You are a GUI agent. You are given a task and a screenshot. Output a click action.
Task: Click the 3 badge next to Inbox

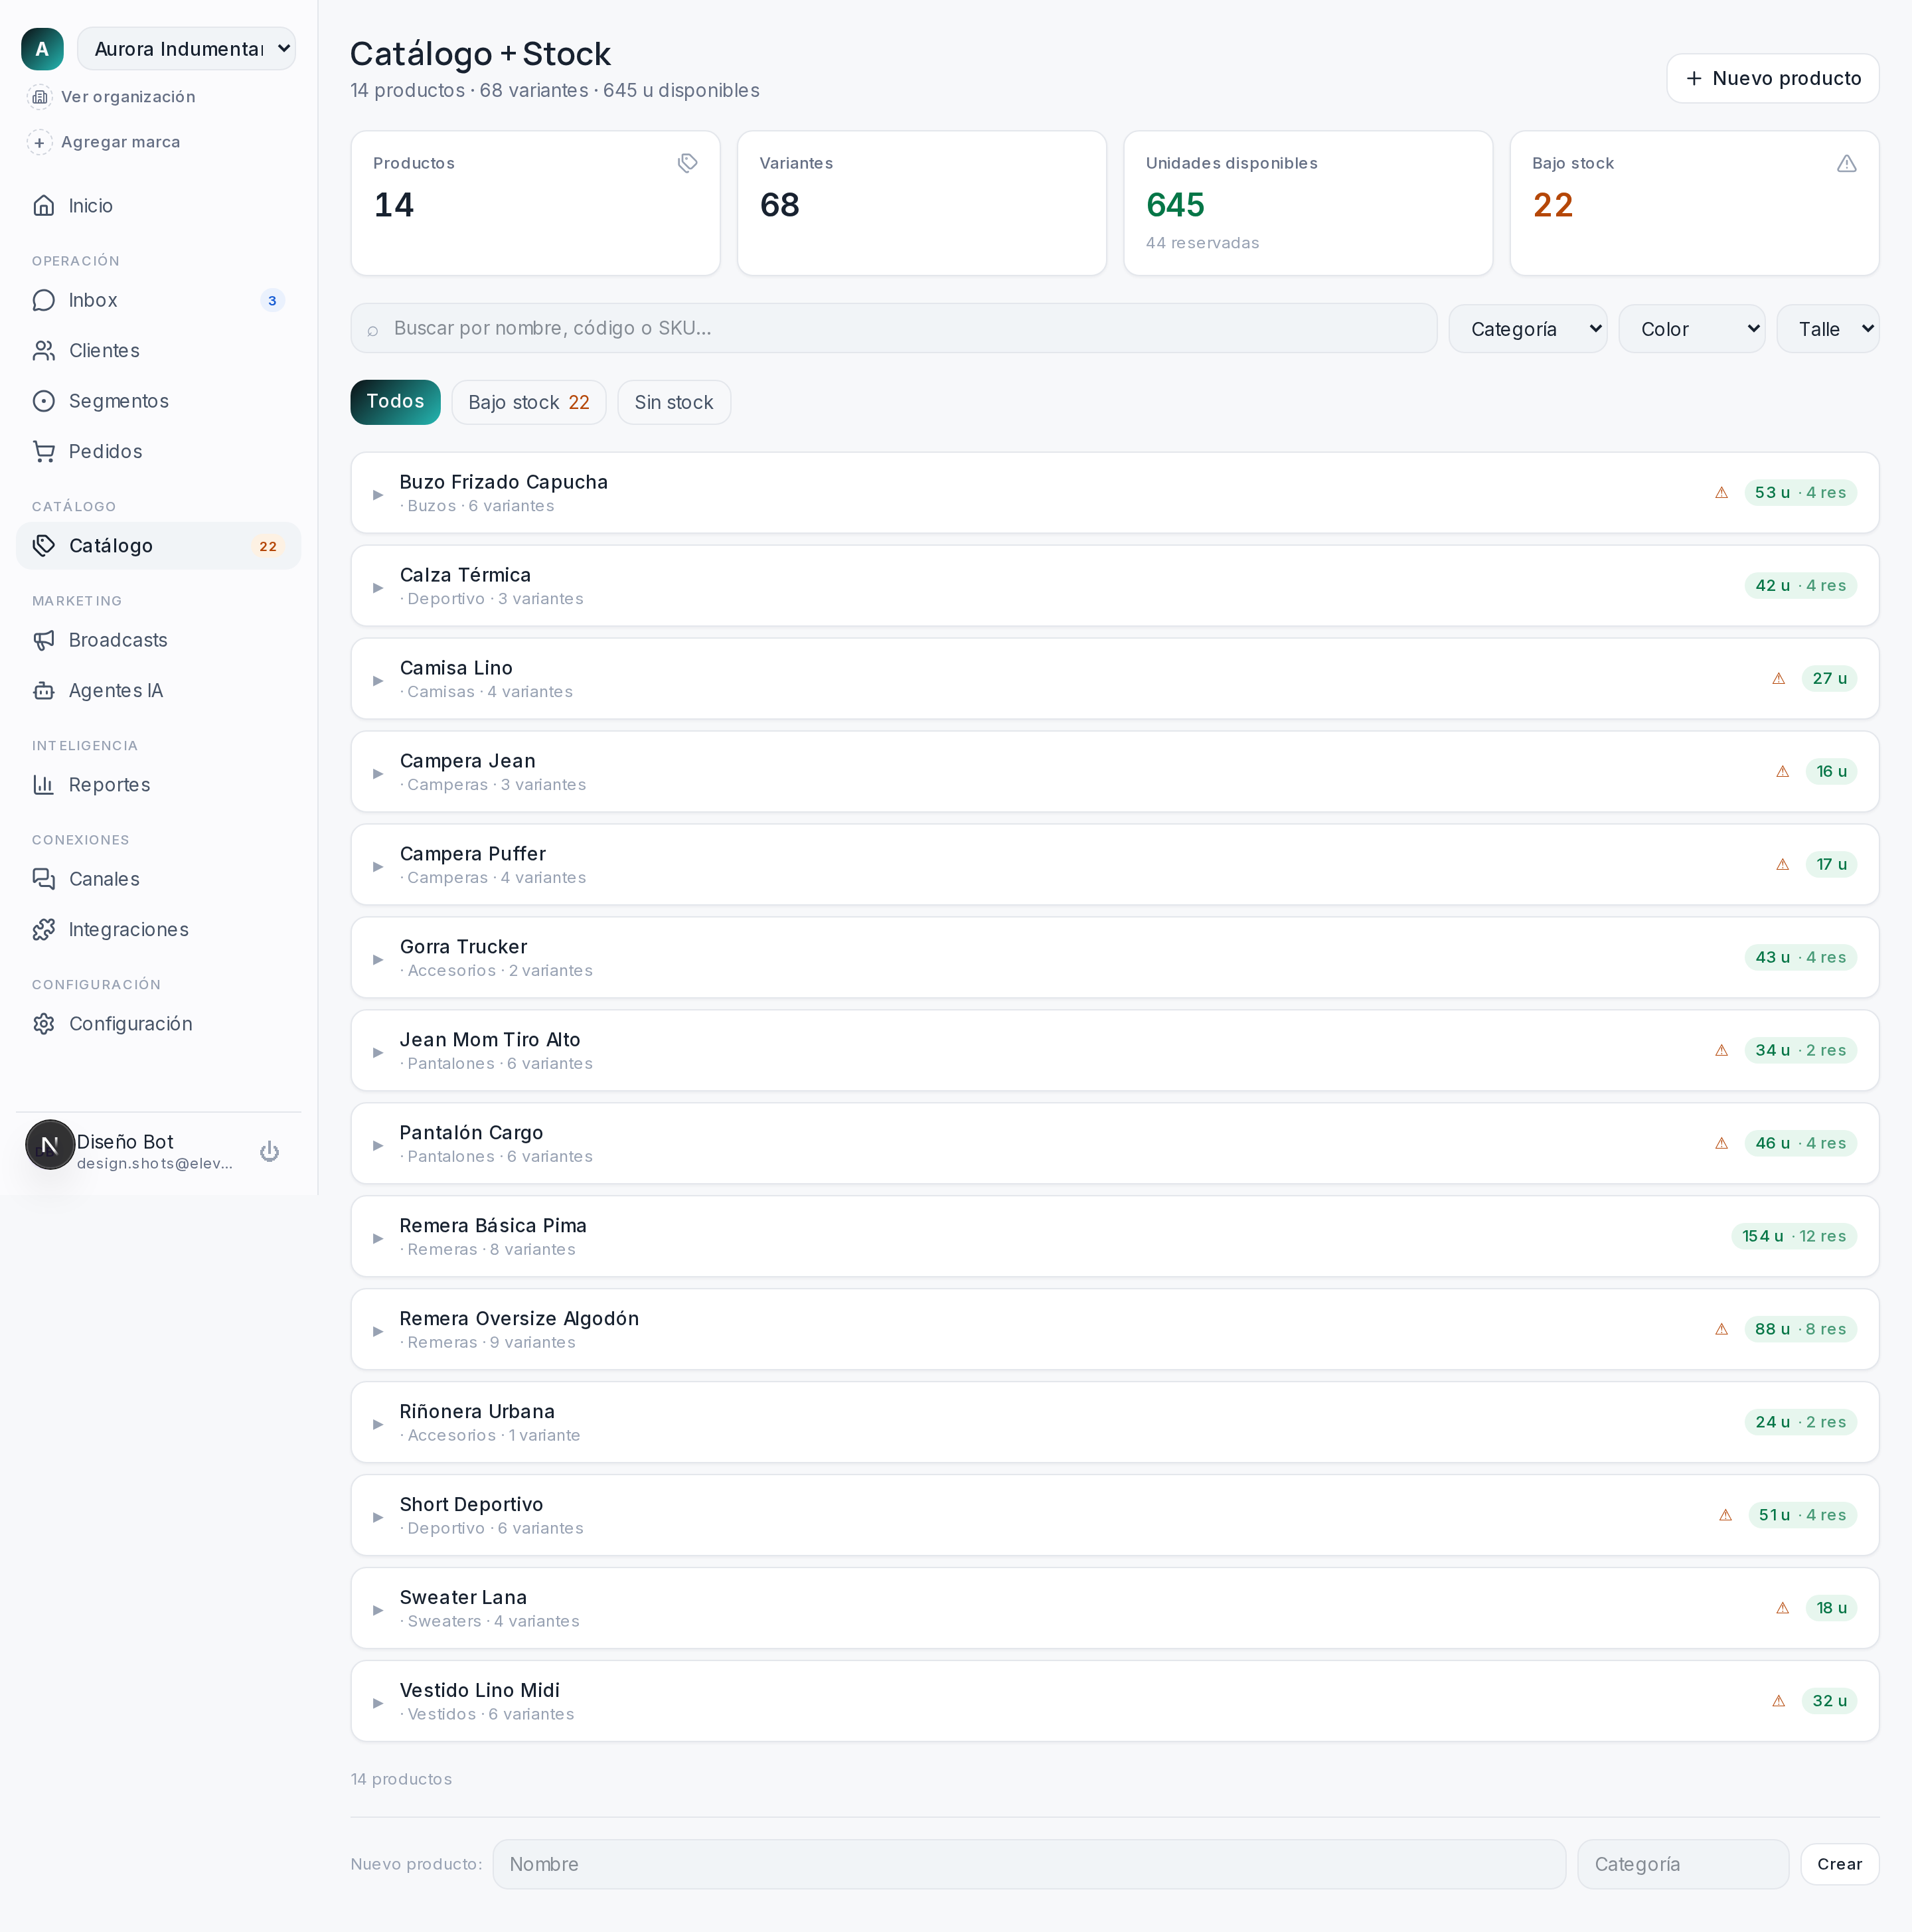coord(272,301)
